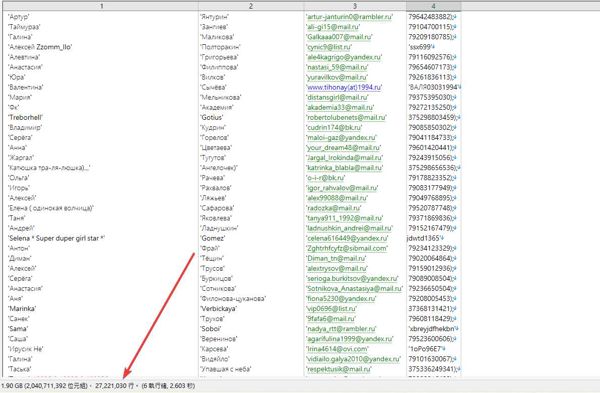Click the vip0696@list.ru cell

[x=331, y=309]
